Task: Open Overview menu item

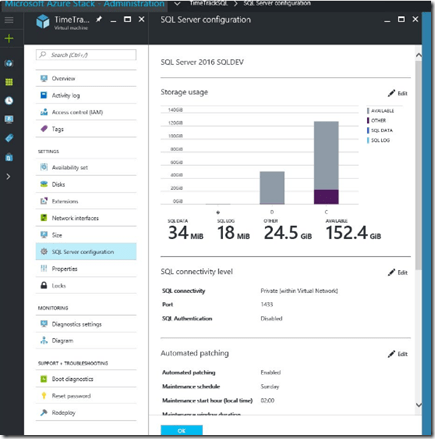Action: [86, 78]
